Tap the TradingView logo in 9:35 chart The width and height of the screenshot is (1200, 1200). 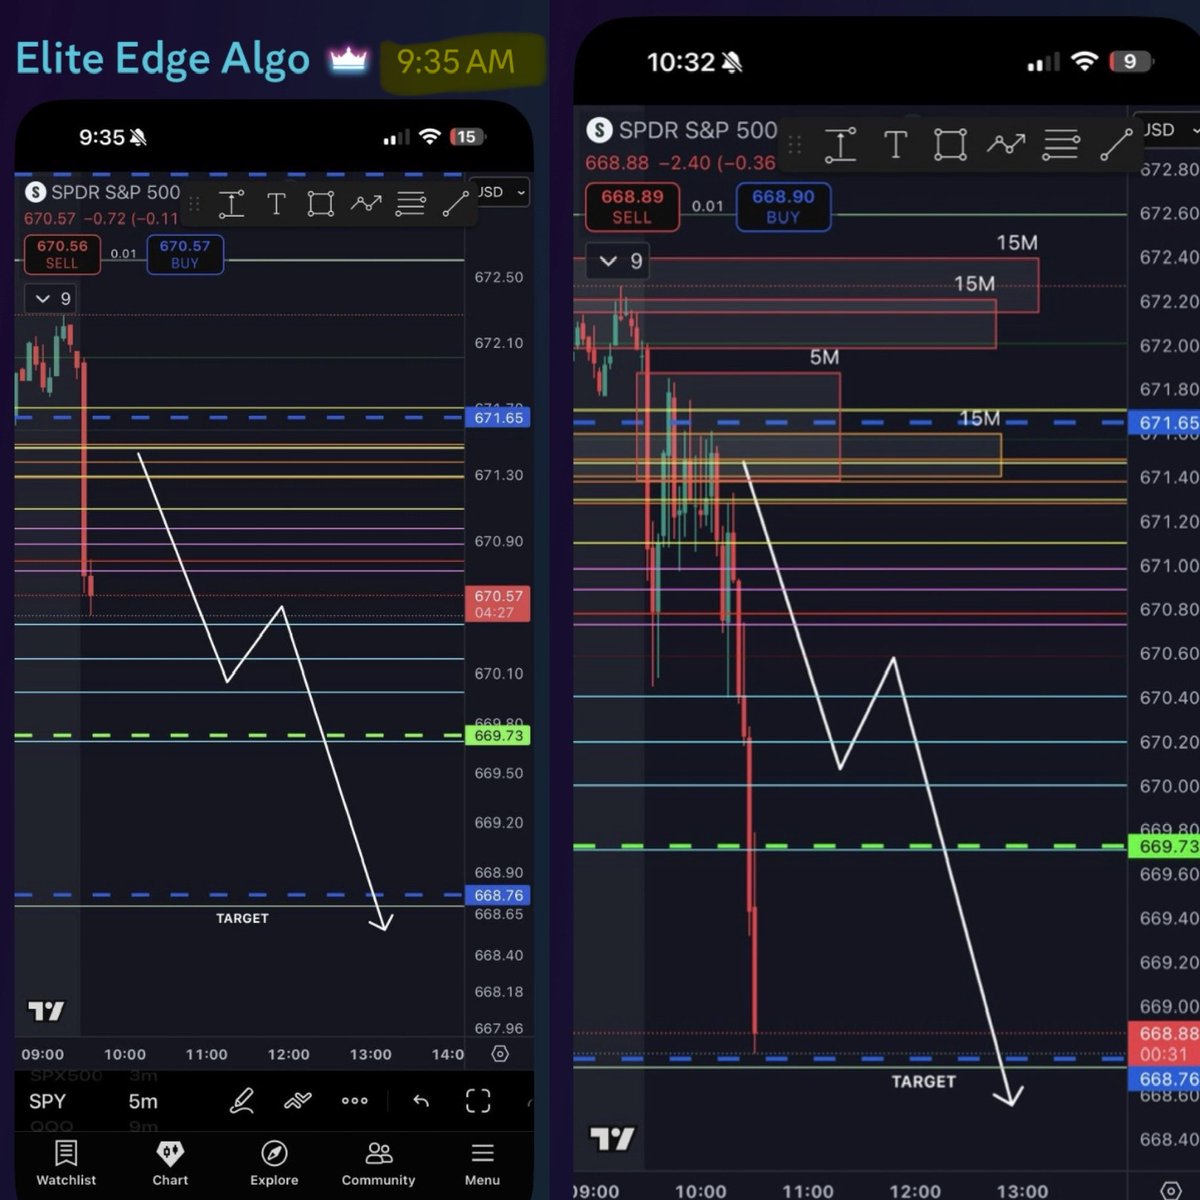(46, 1011)
